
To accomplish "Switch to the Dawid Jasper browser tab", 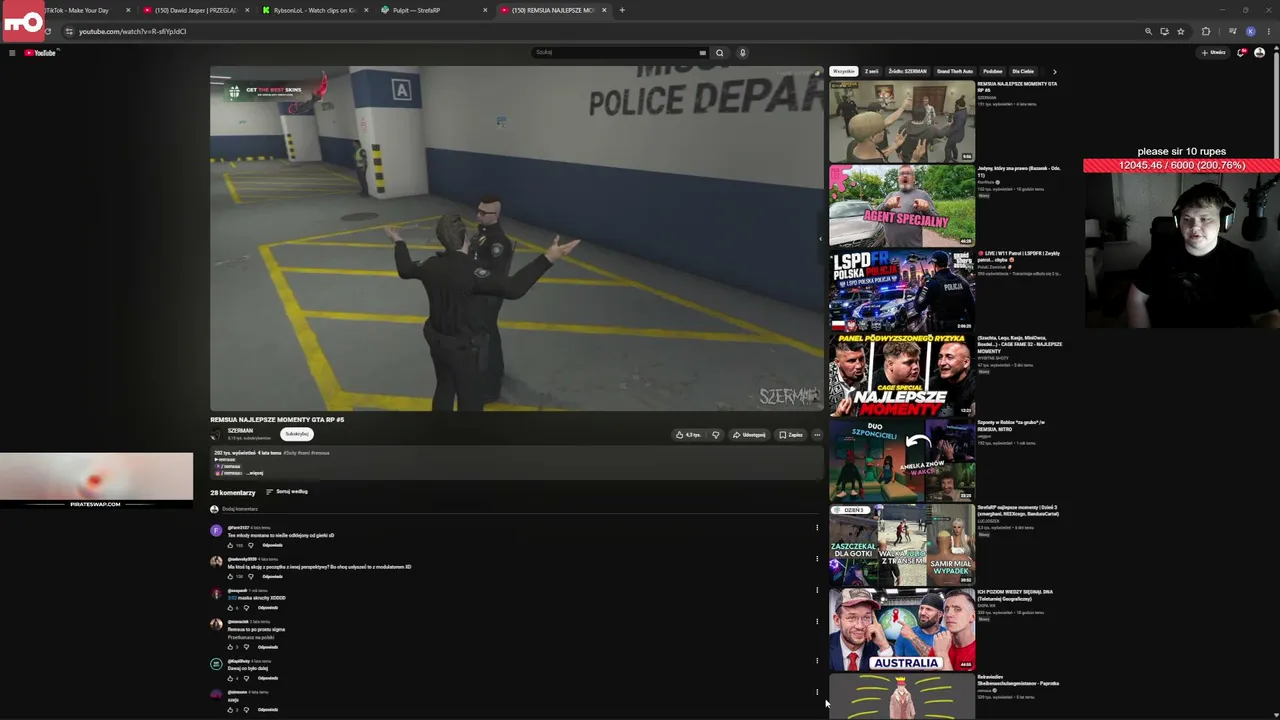I will [195, 10].
